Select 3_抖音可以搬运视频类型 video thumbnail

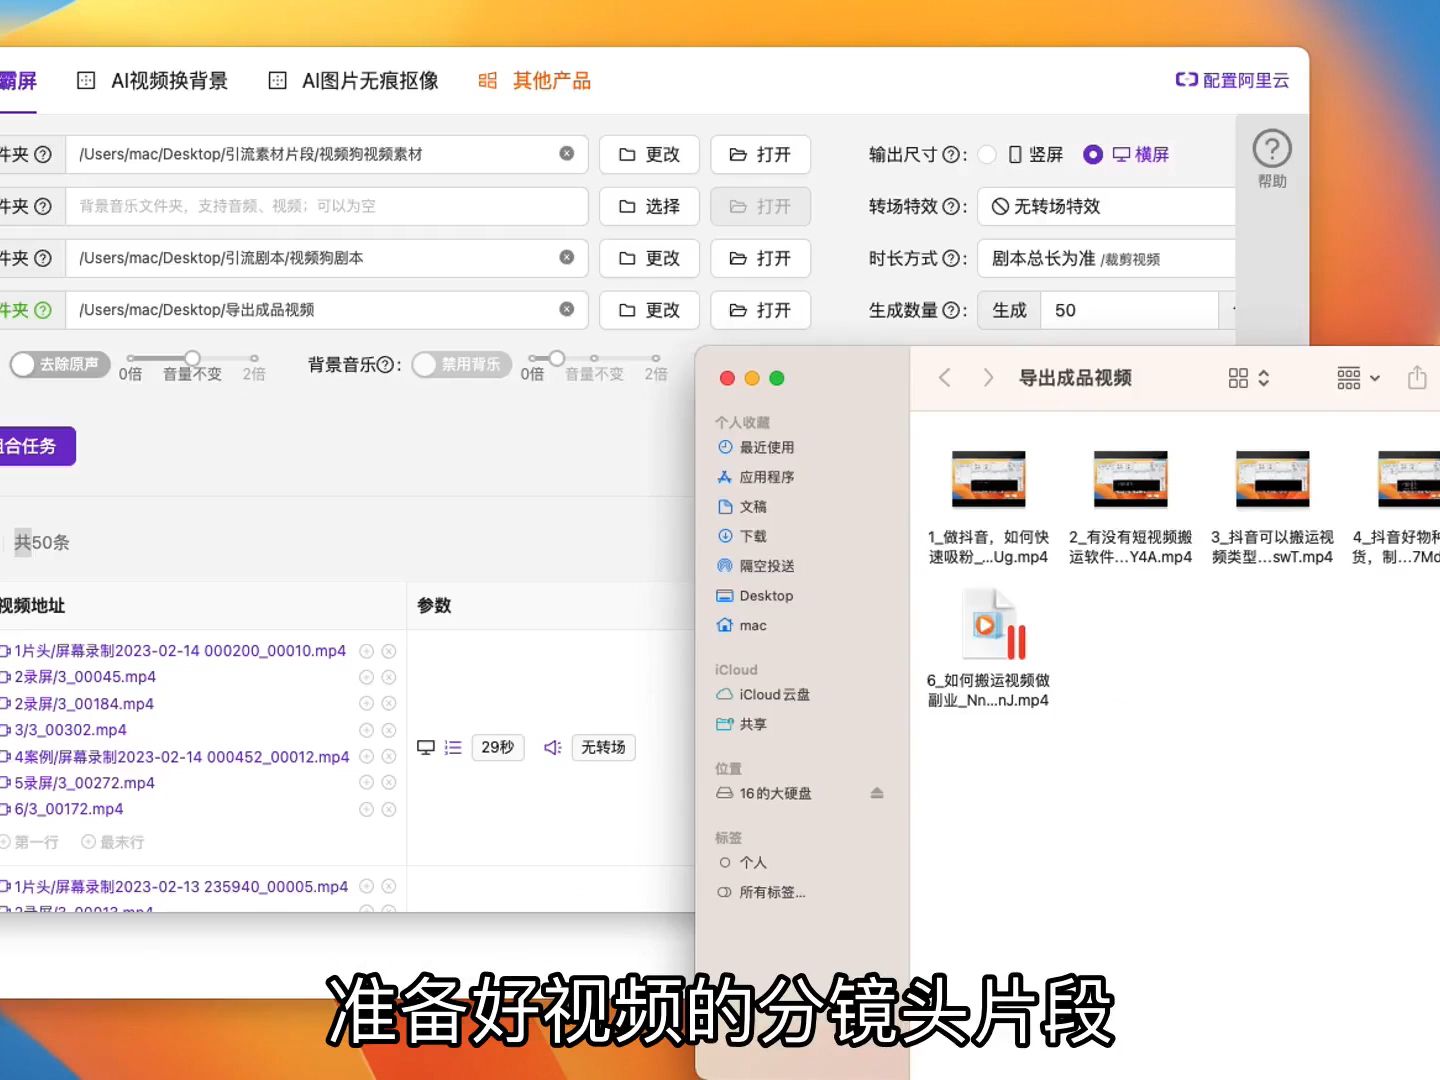pos(1273,480)
